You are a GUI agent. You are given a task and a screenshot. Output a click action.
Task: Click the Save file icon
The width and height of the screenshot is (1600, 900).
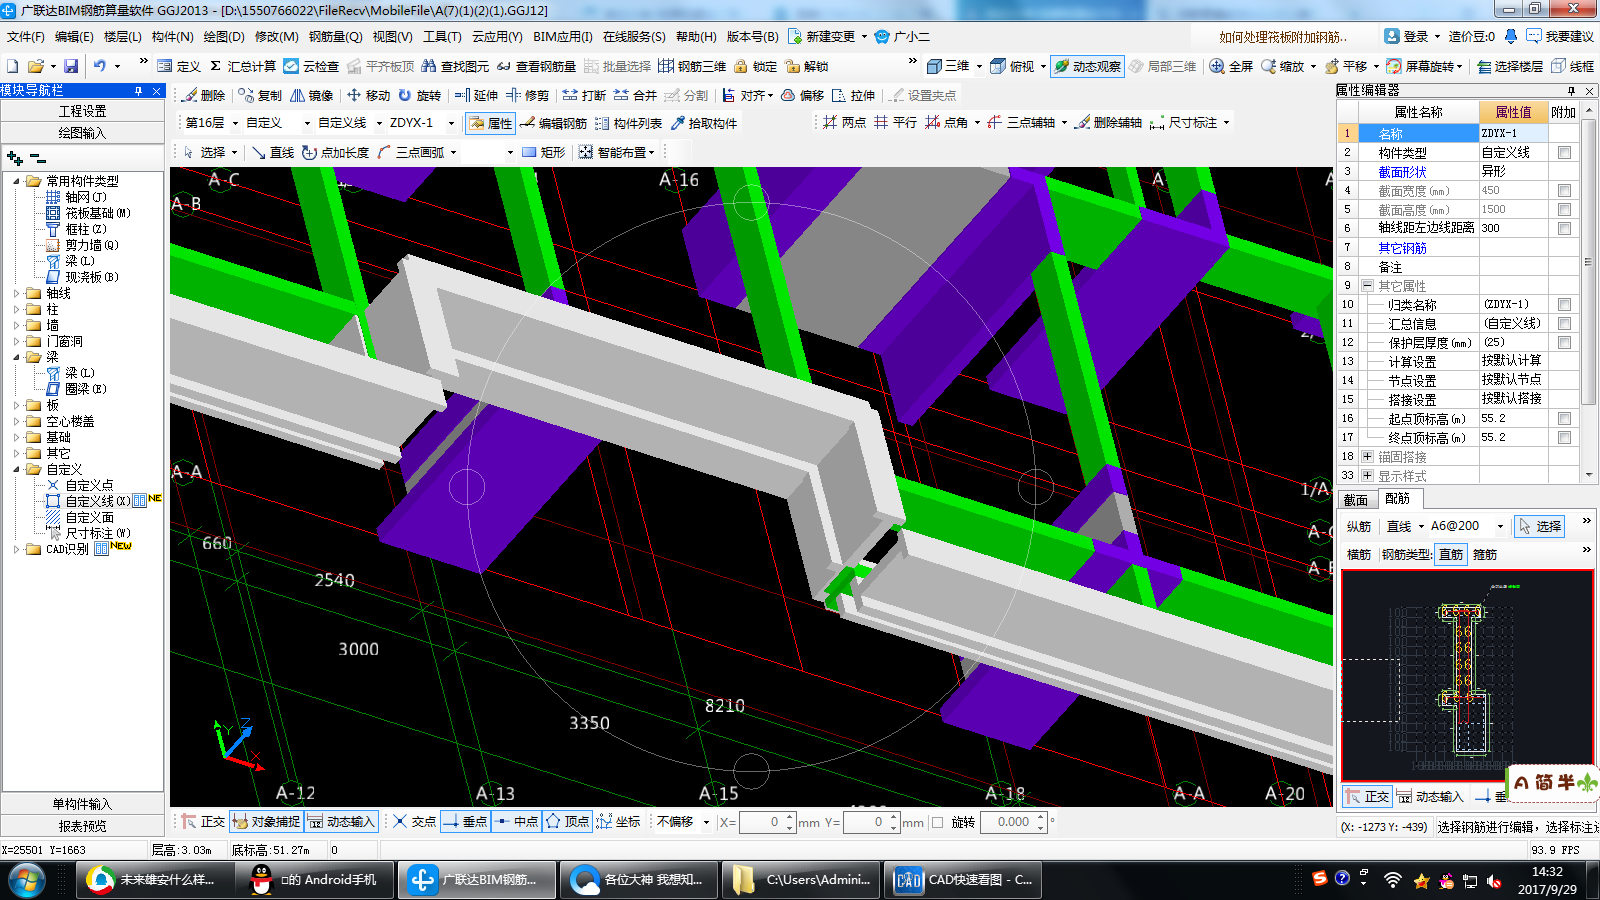click(71, 66)
